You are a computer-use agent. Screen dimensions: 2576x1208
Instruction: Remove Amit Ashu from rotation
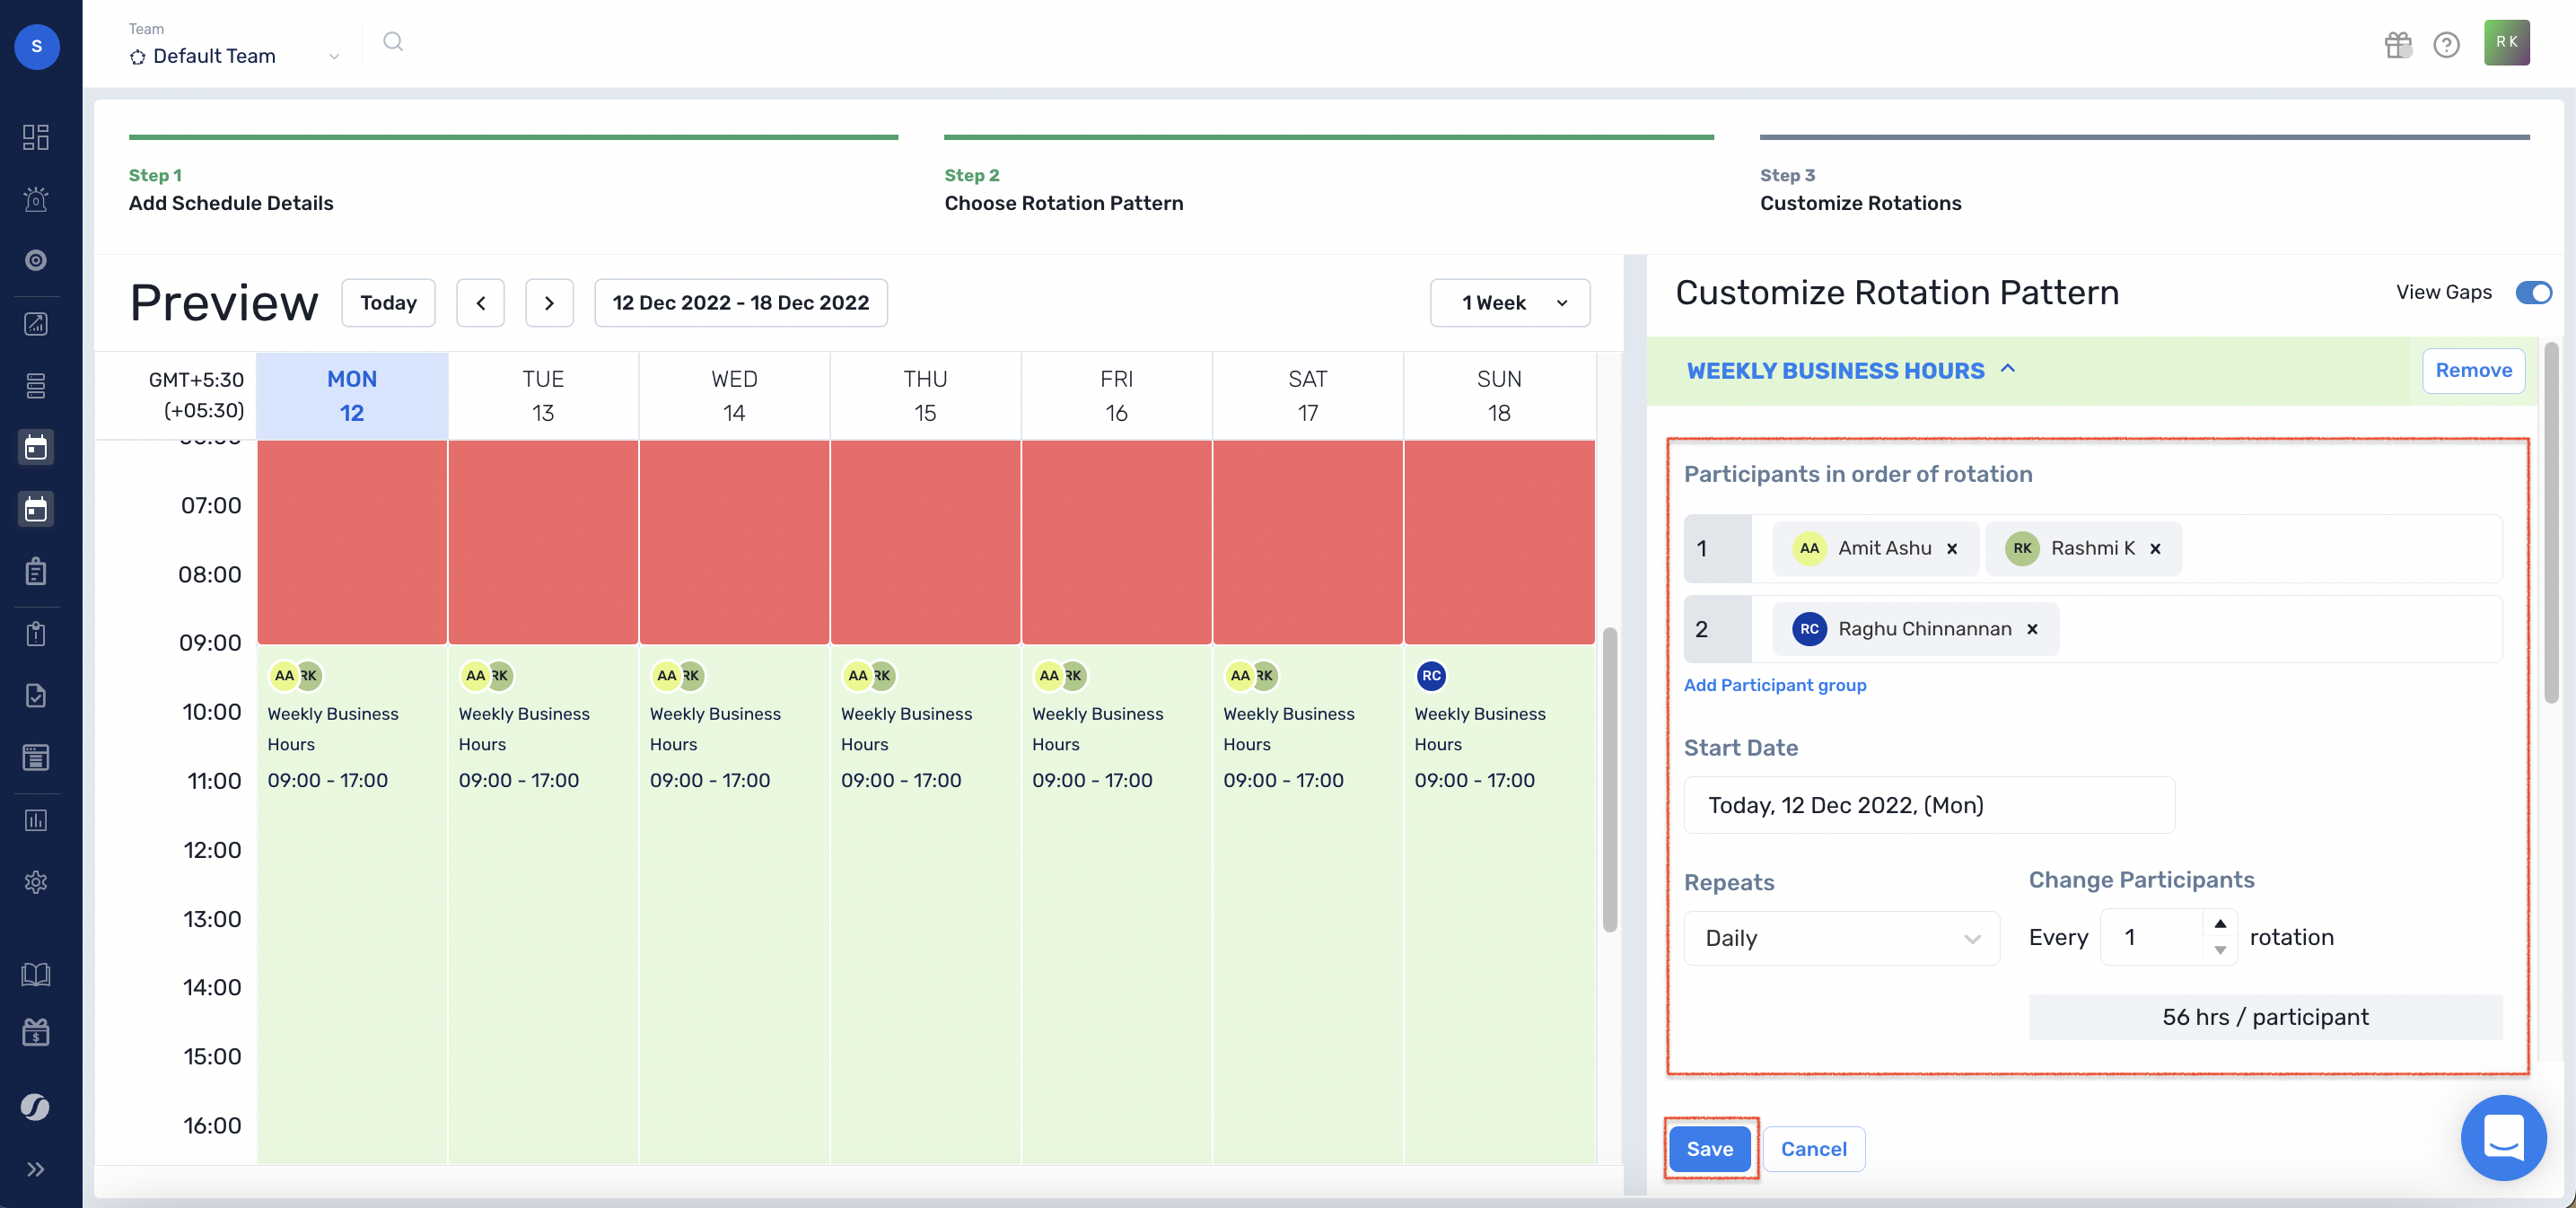1952,548
